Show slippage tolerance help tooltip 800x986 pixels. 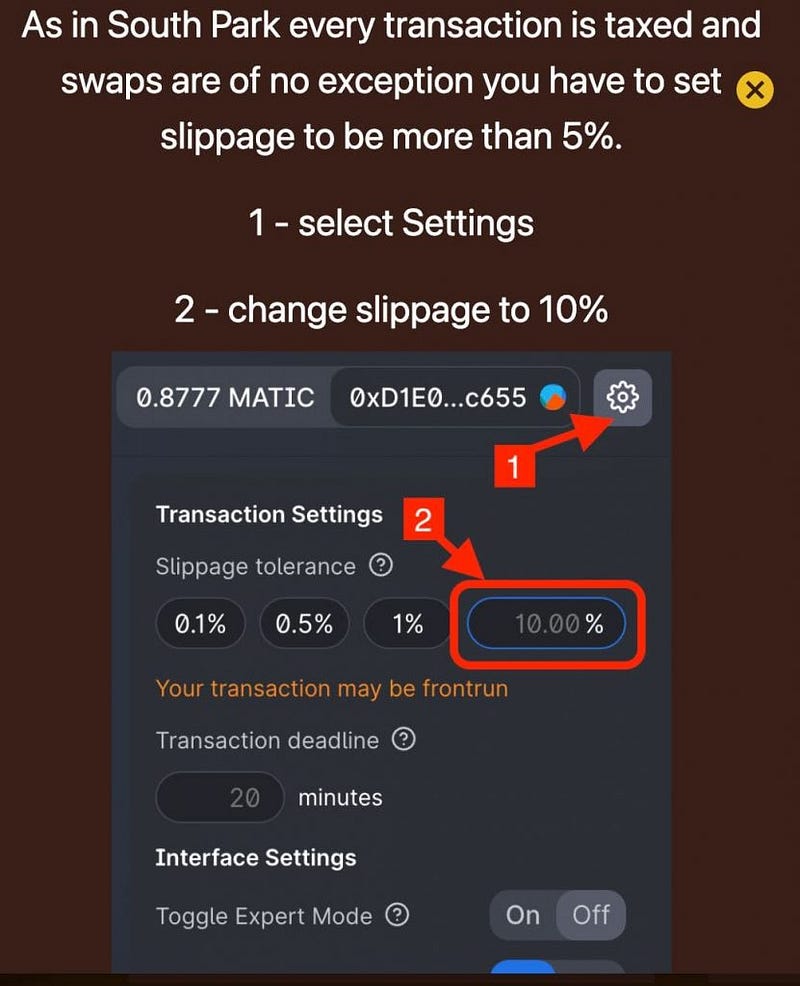381,565
